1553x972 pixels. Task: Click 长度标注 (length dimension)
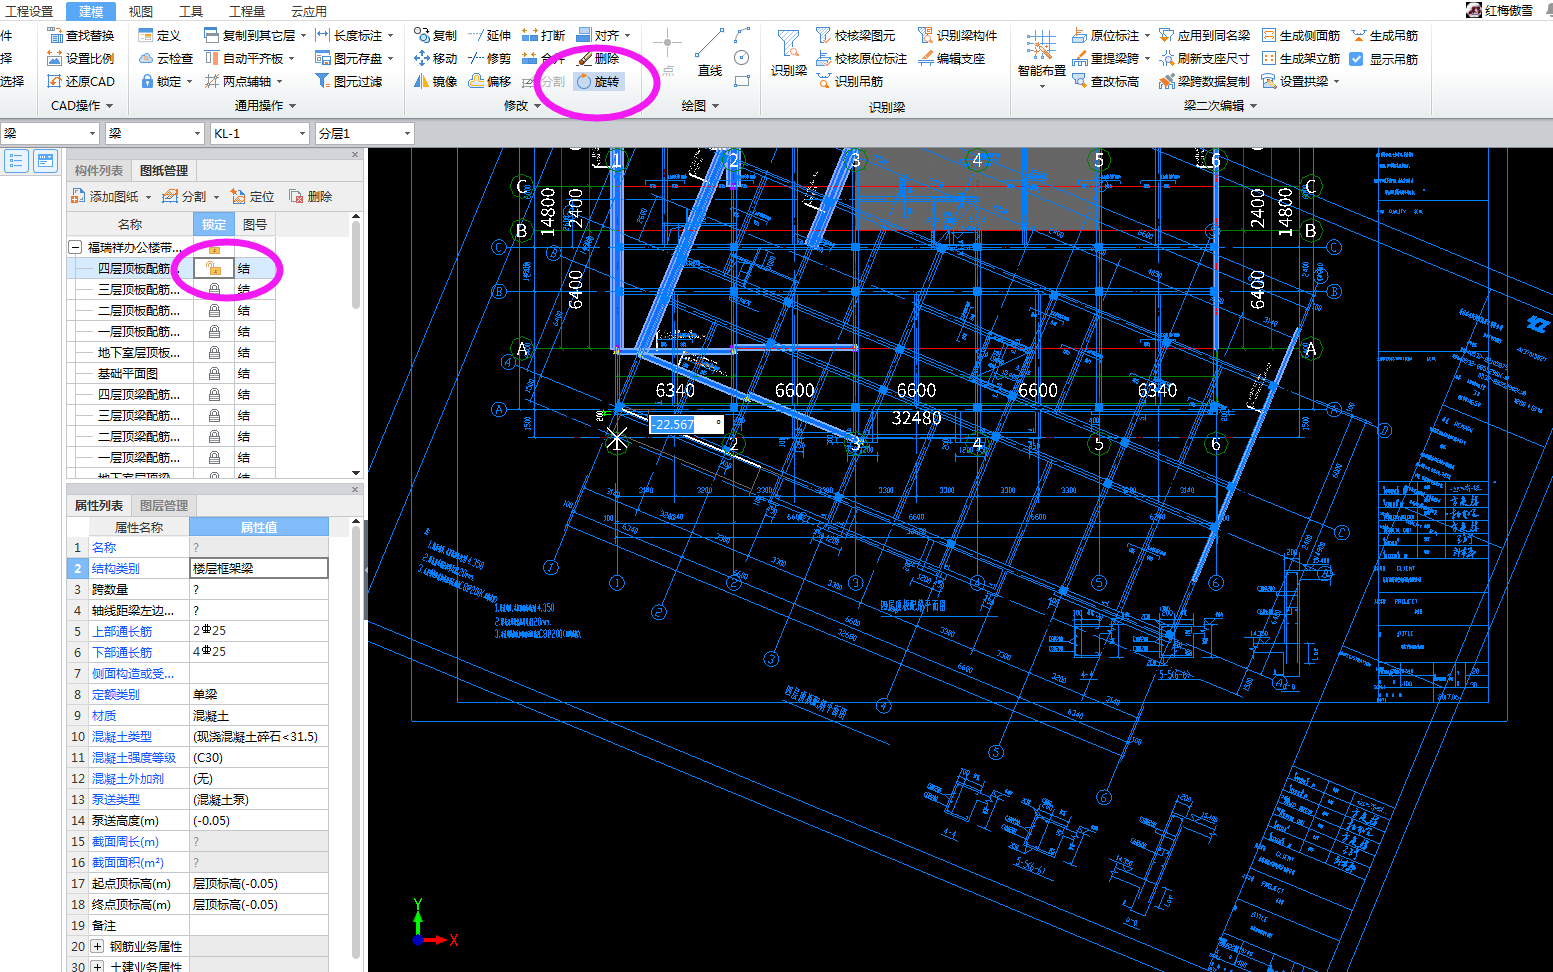tap(354, 35)
